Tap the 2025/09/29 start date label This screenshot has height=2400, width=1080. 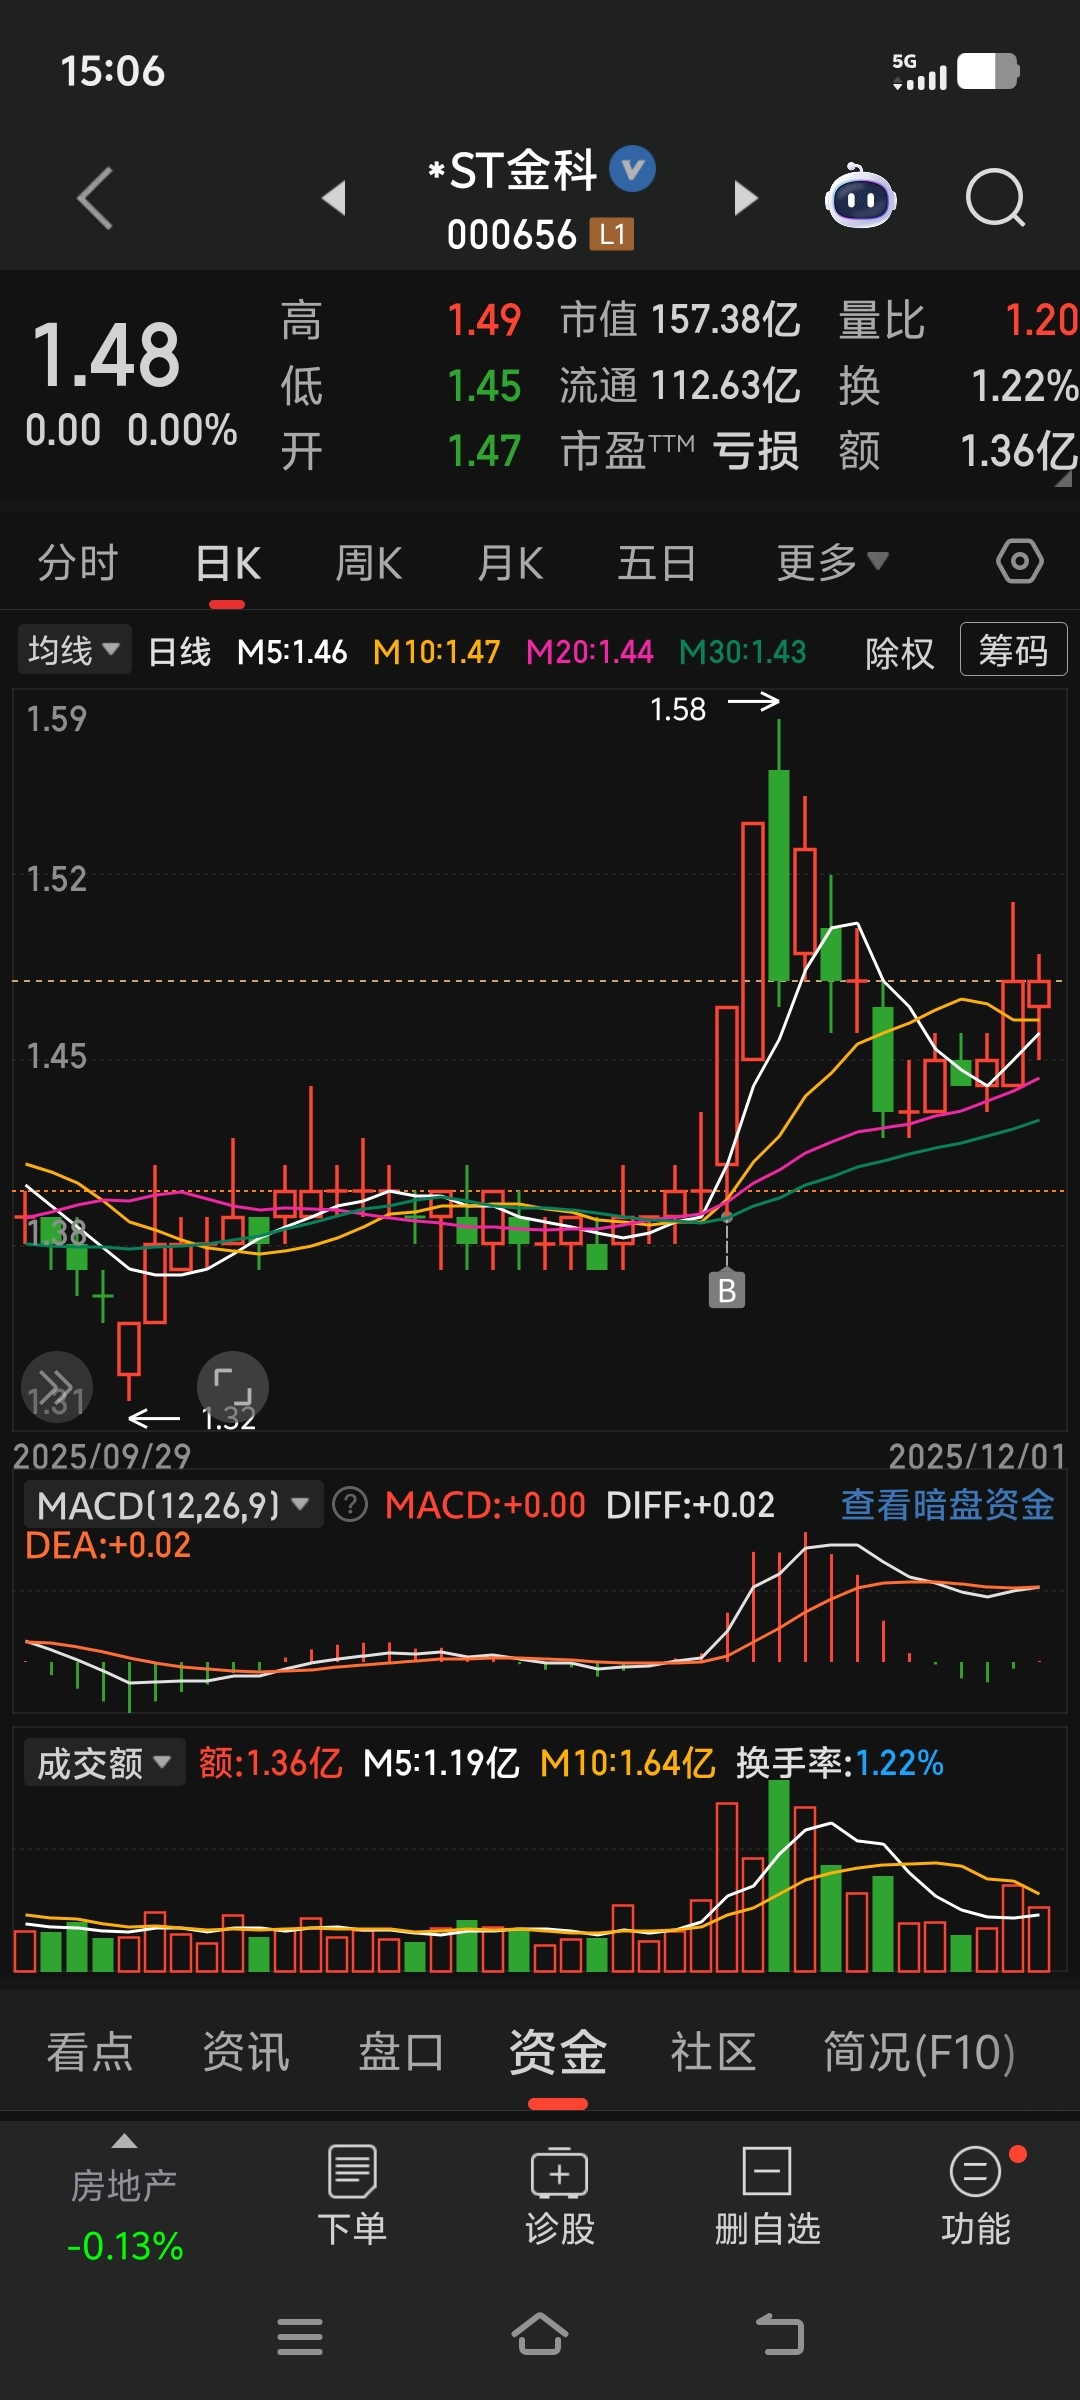(x=102, y=1456)
